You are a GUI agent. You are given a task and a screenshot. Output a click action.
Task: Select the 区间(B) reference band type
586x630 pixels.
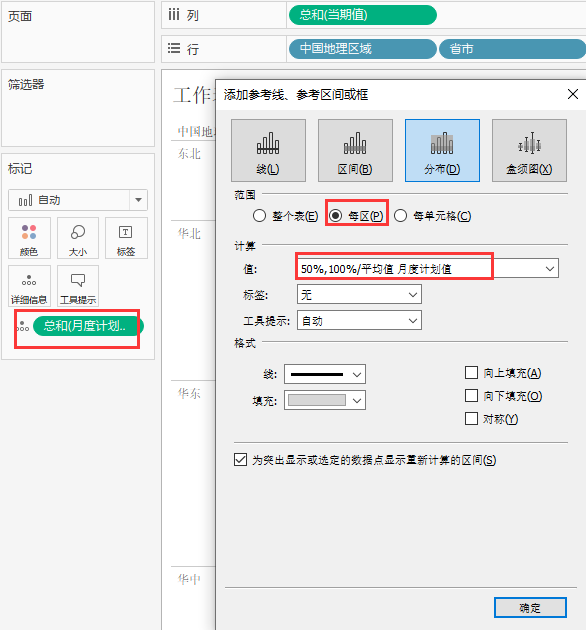[355, 150]
